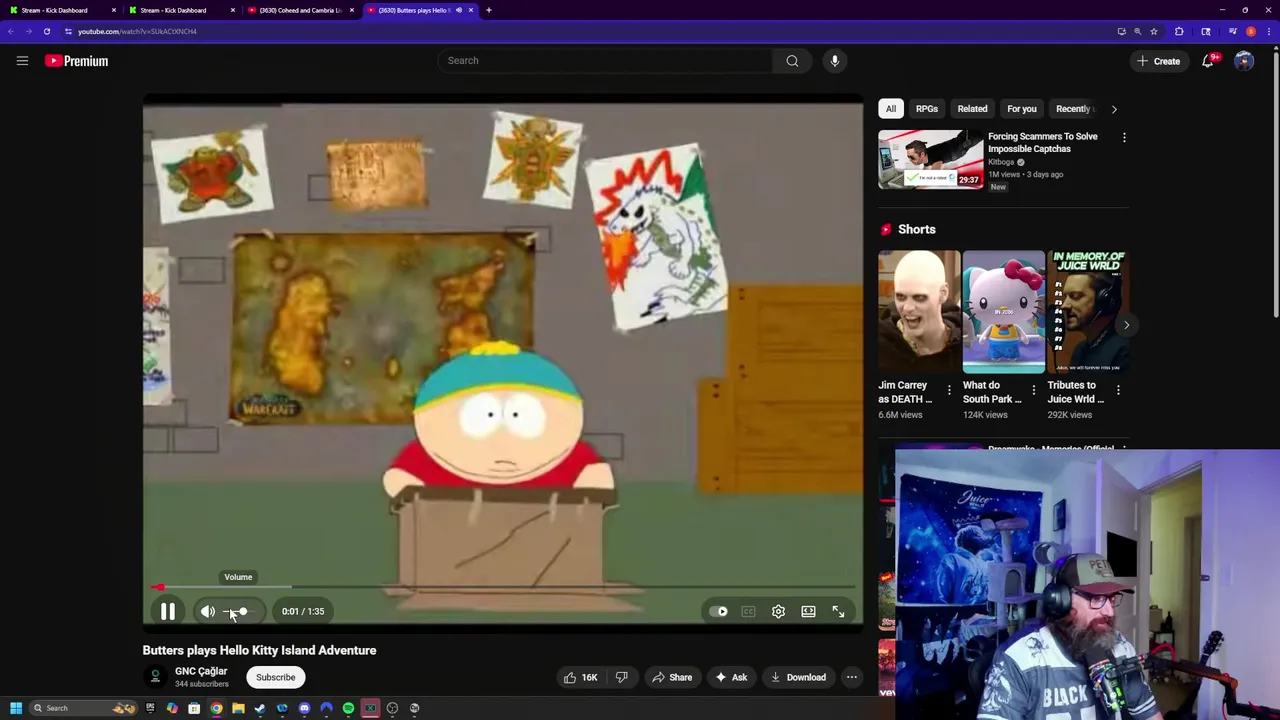Open options for Jim Carrey short
The width and height of the screenshot is (1280, 720).
pos(949,390)
